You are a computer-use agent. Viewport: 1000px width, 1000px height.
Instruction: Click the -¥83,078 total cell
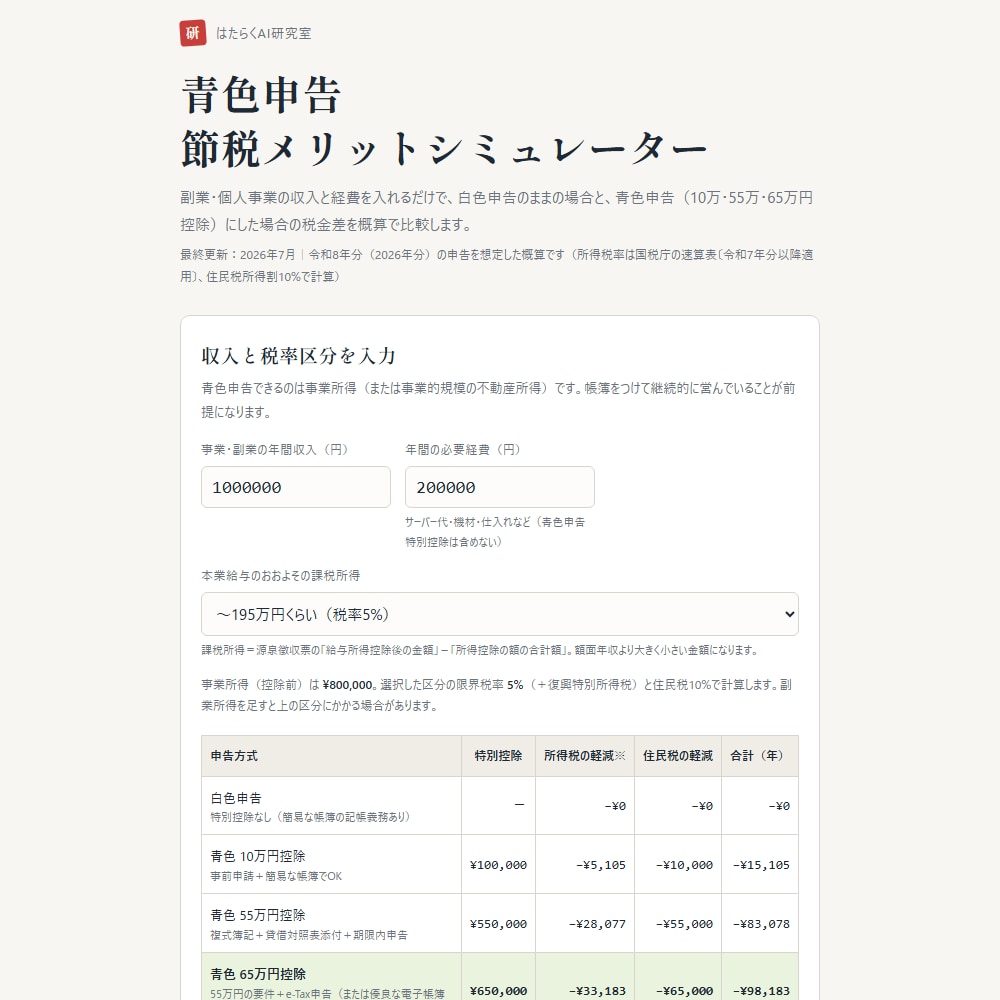[761, 924]
